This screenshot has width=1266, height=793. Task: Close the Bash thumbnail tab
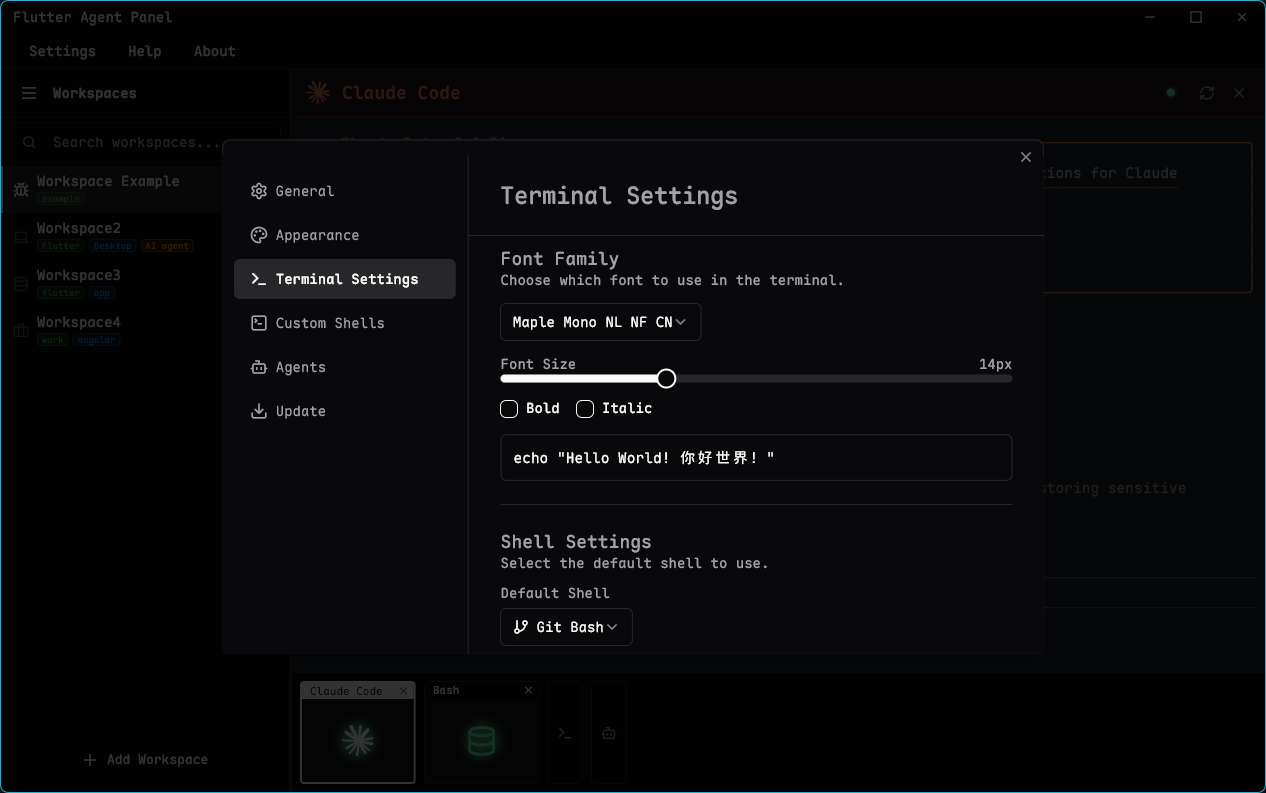(x=528, y=690)
